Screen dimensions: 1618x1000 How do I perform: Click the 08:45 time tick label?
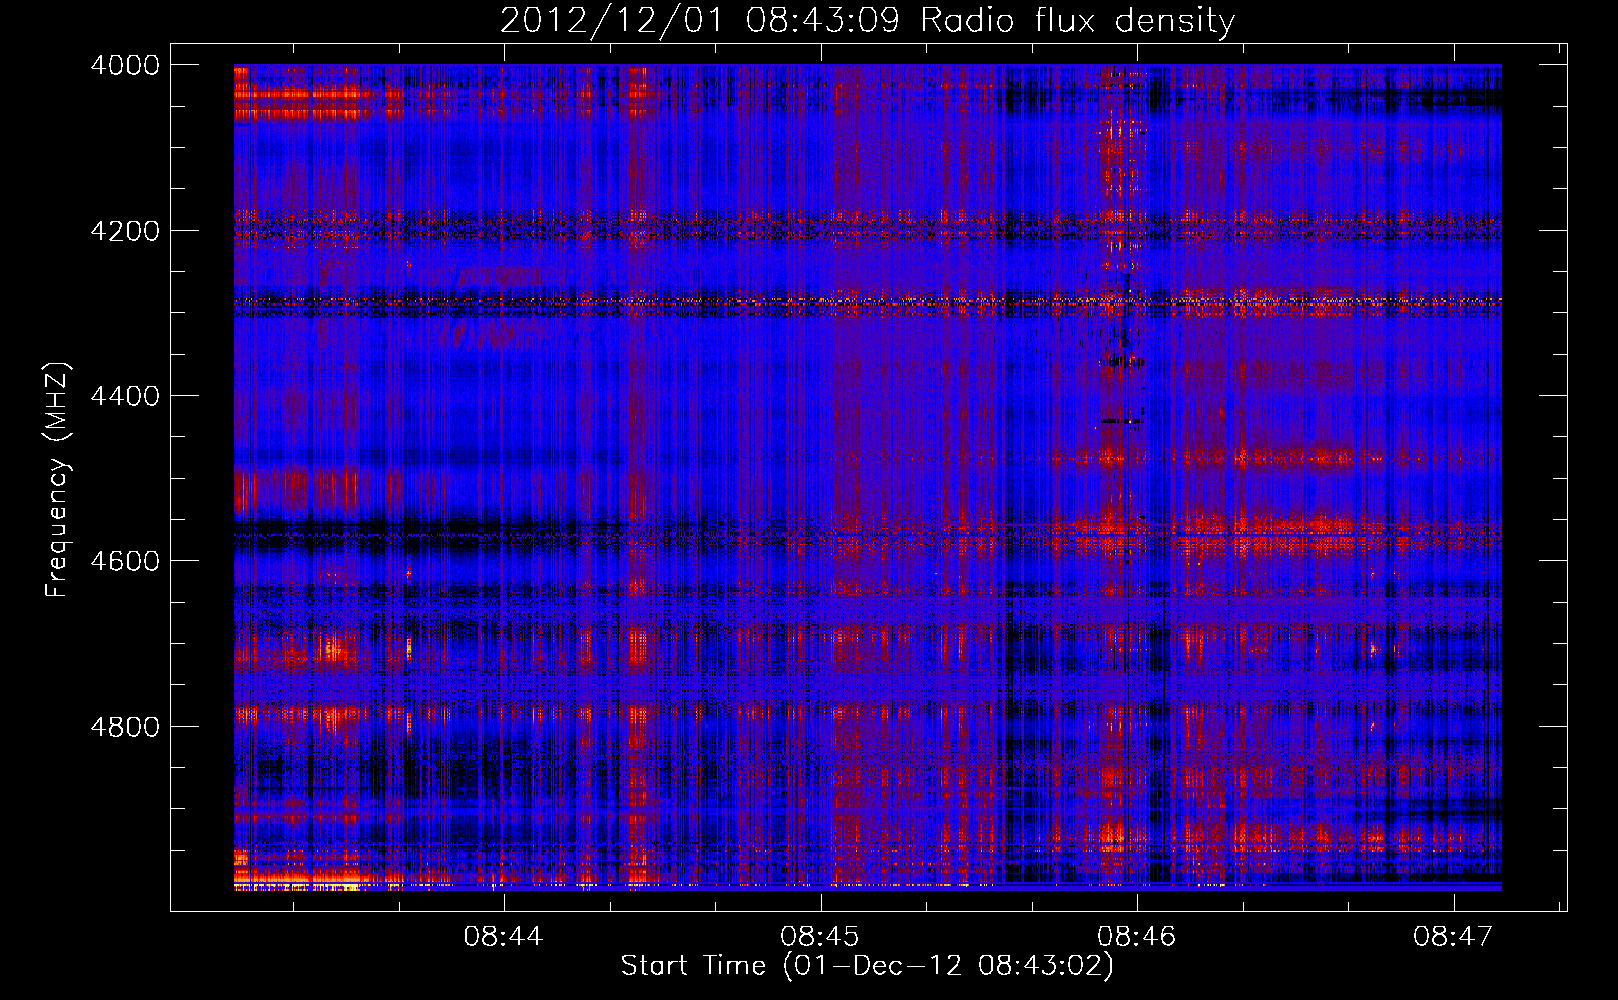(x=820, y=936)
